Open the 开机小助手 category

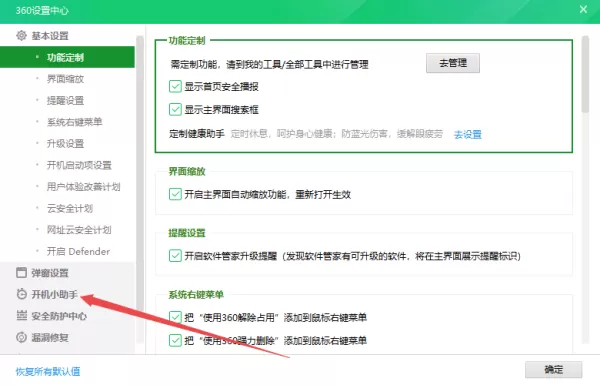pyautogui.click(x=54, y=294)
